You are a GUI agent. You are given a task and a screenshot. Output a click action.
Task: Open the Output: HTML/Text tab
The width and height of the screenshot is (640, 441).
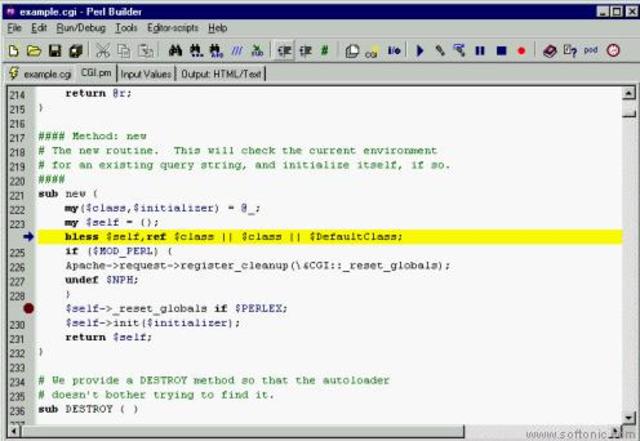(x=221, y=74)
